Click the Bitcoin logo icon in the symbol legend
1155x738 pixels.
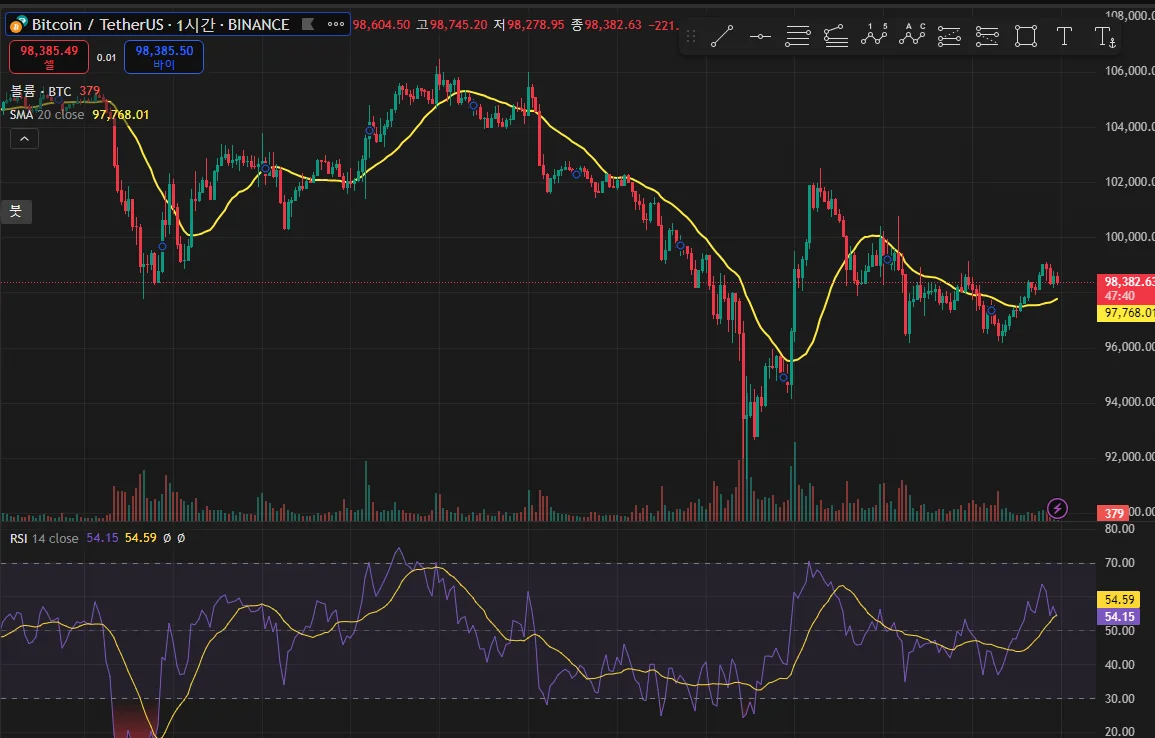tap(17, 24)
